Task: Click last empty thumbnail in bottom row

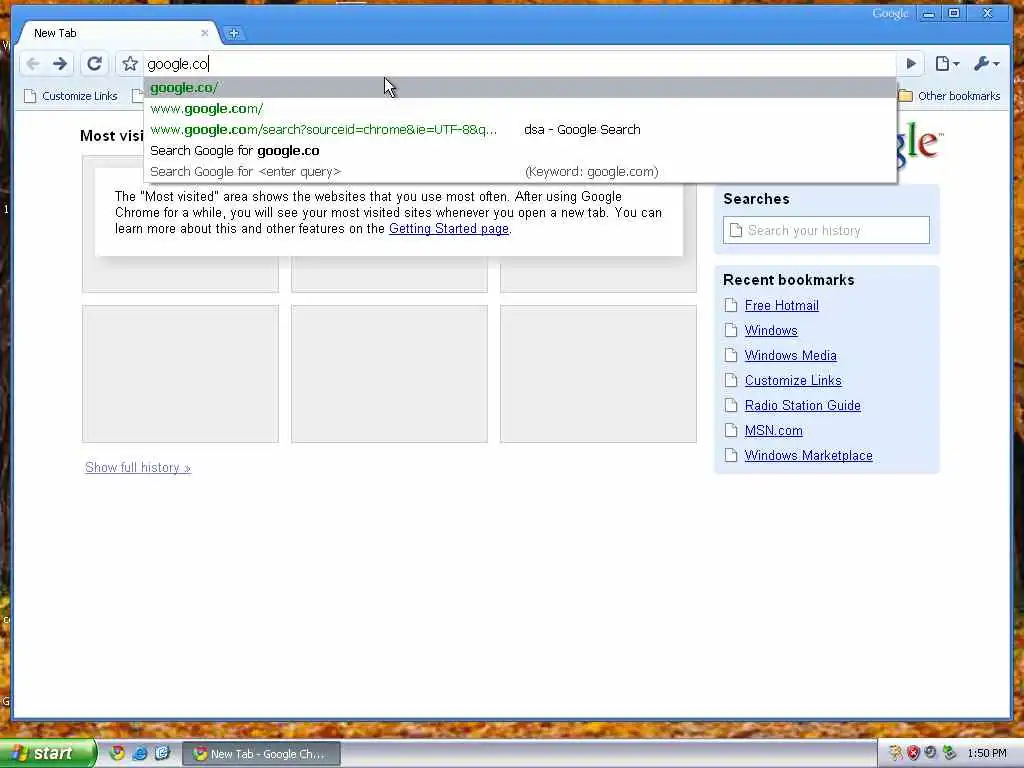Action: [598, 374]
